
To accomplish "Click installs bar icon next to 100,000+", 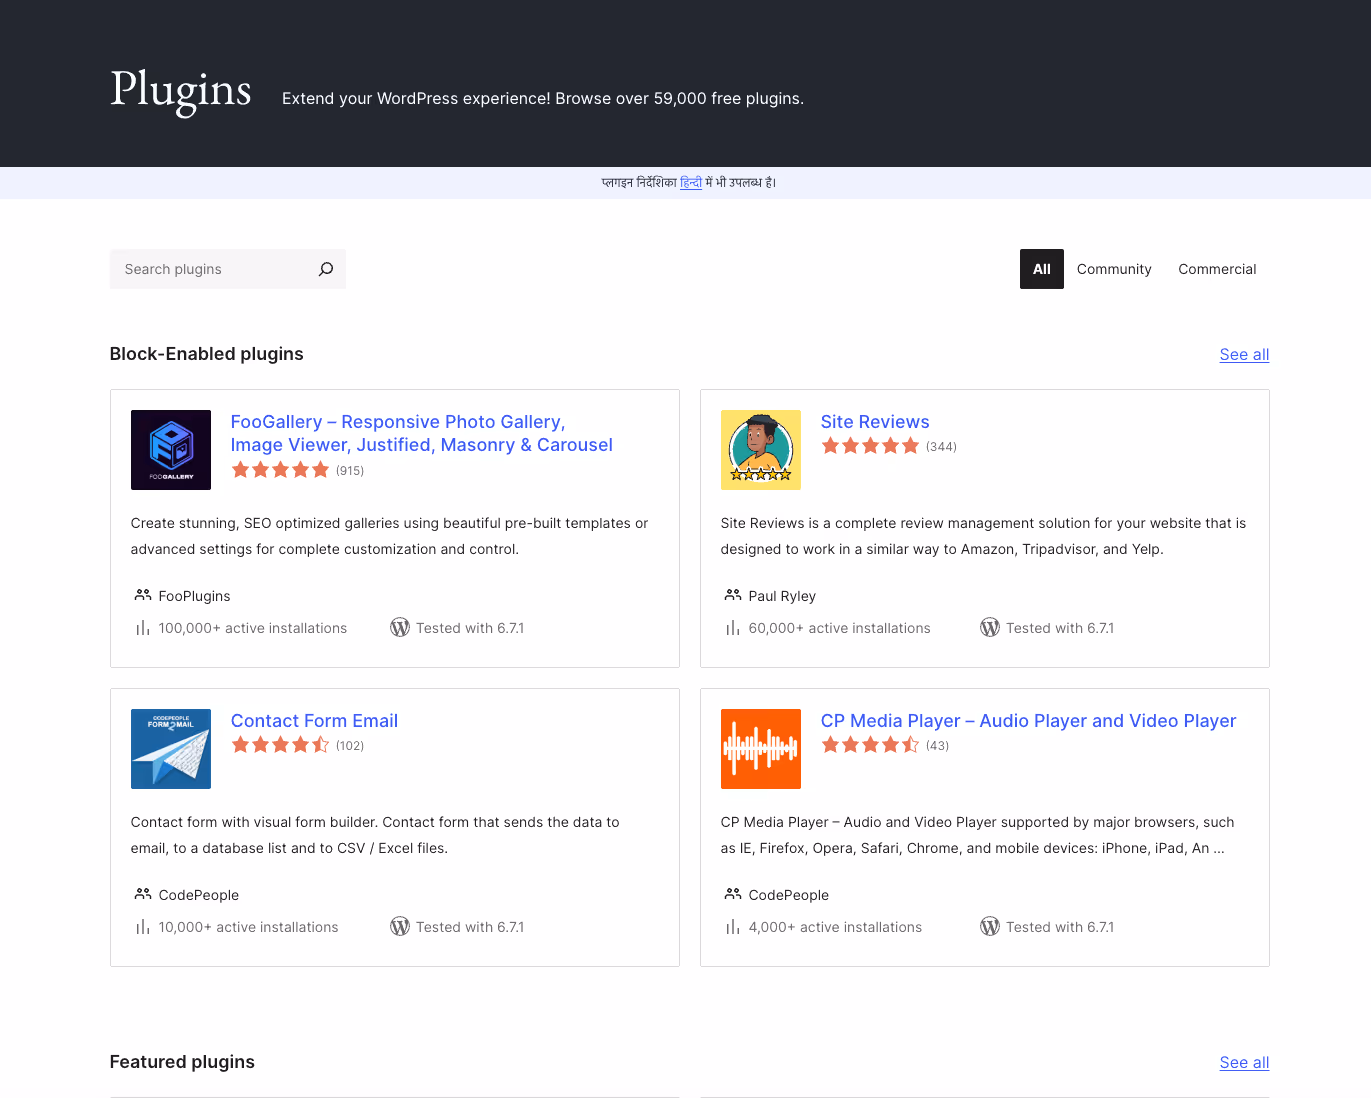I will 143,628.
